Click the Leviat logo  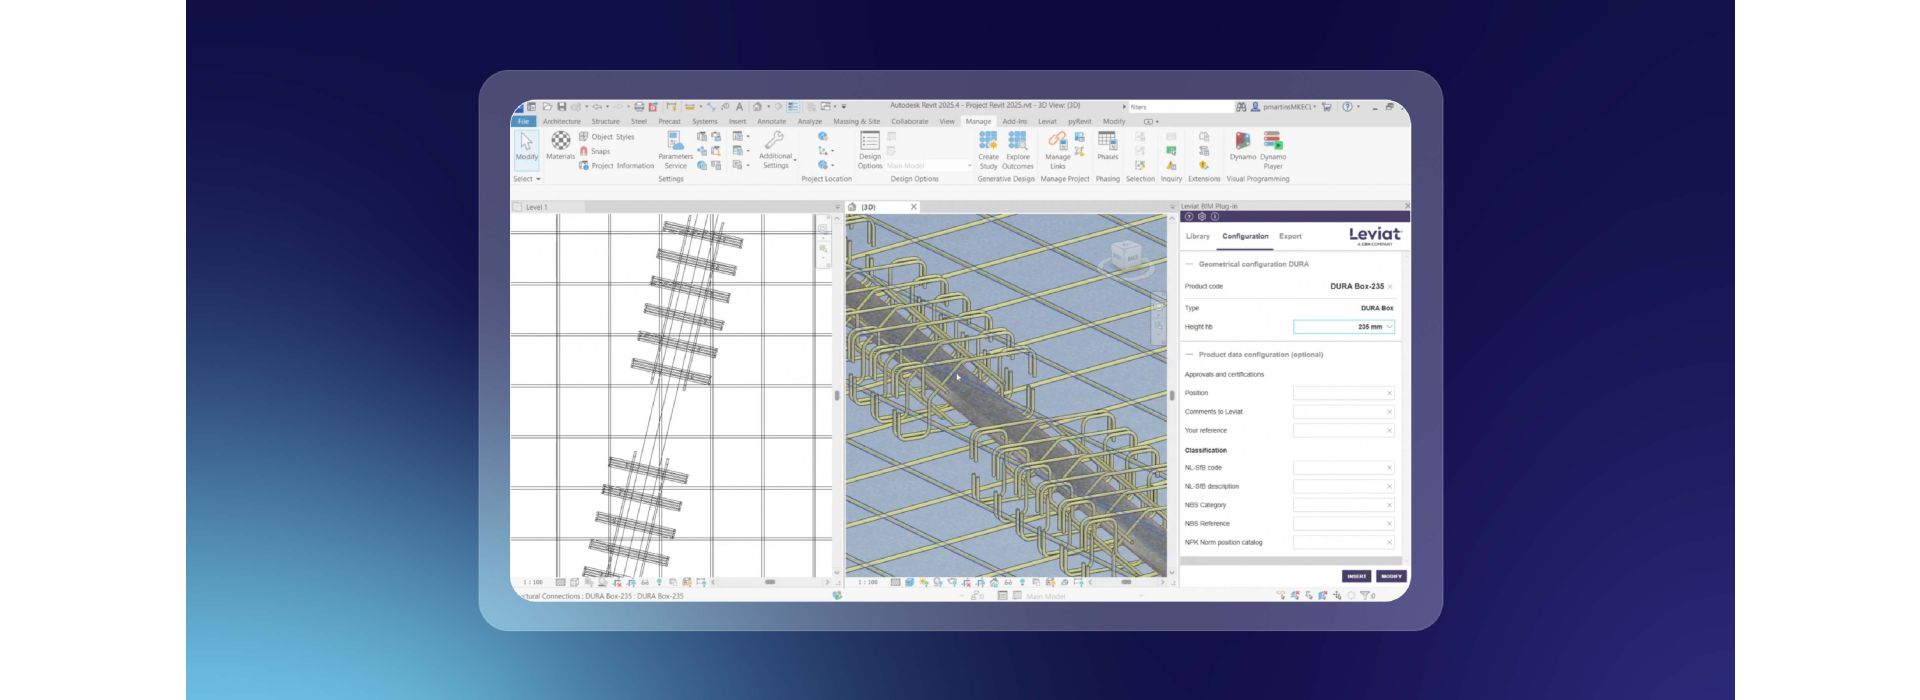click(x=1375, y=236)
